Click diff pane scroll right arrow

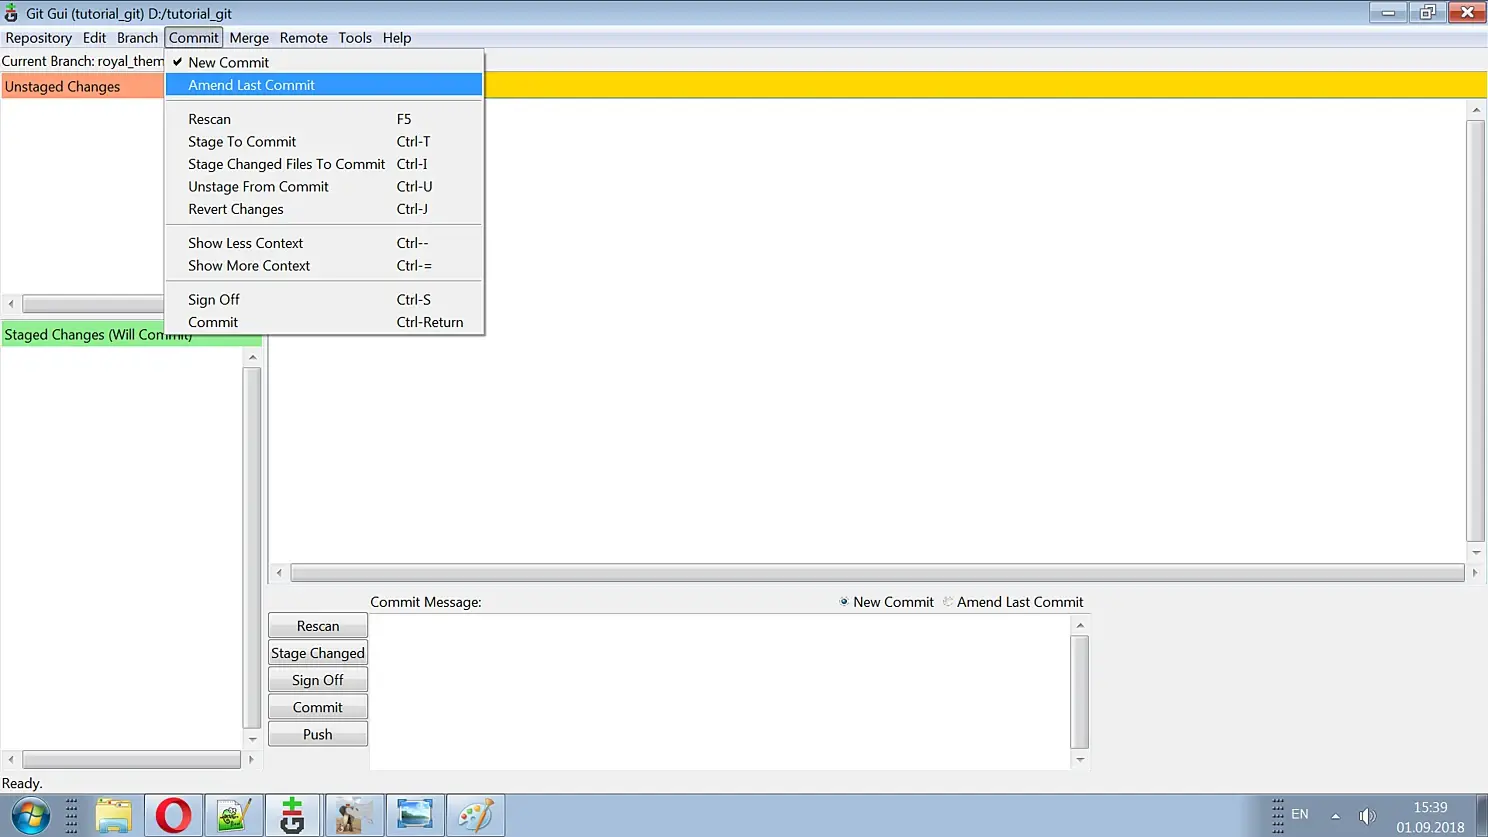click(x=1475, y=573)
